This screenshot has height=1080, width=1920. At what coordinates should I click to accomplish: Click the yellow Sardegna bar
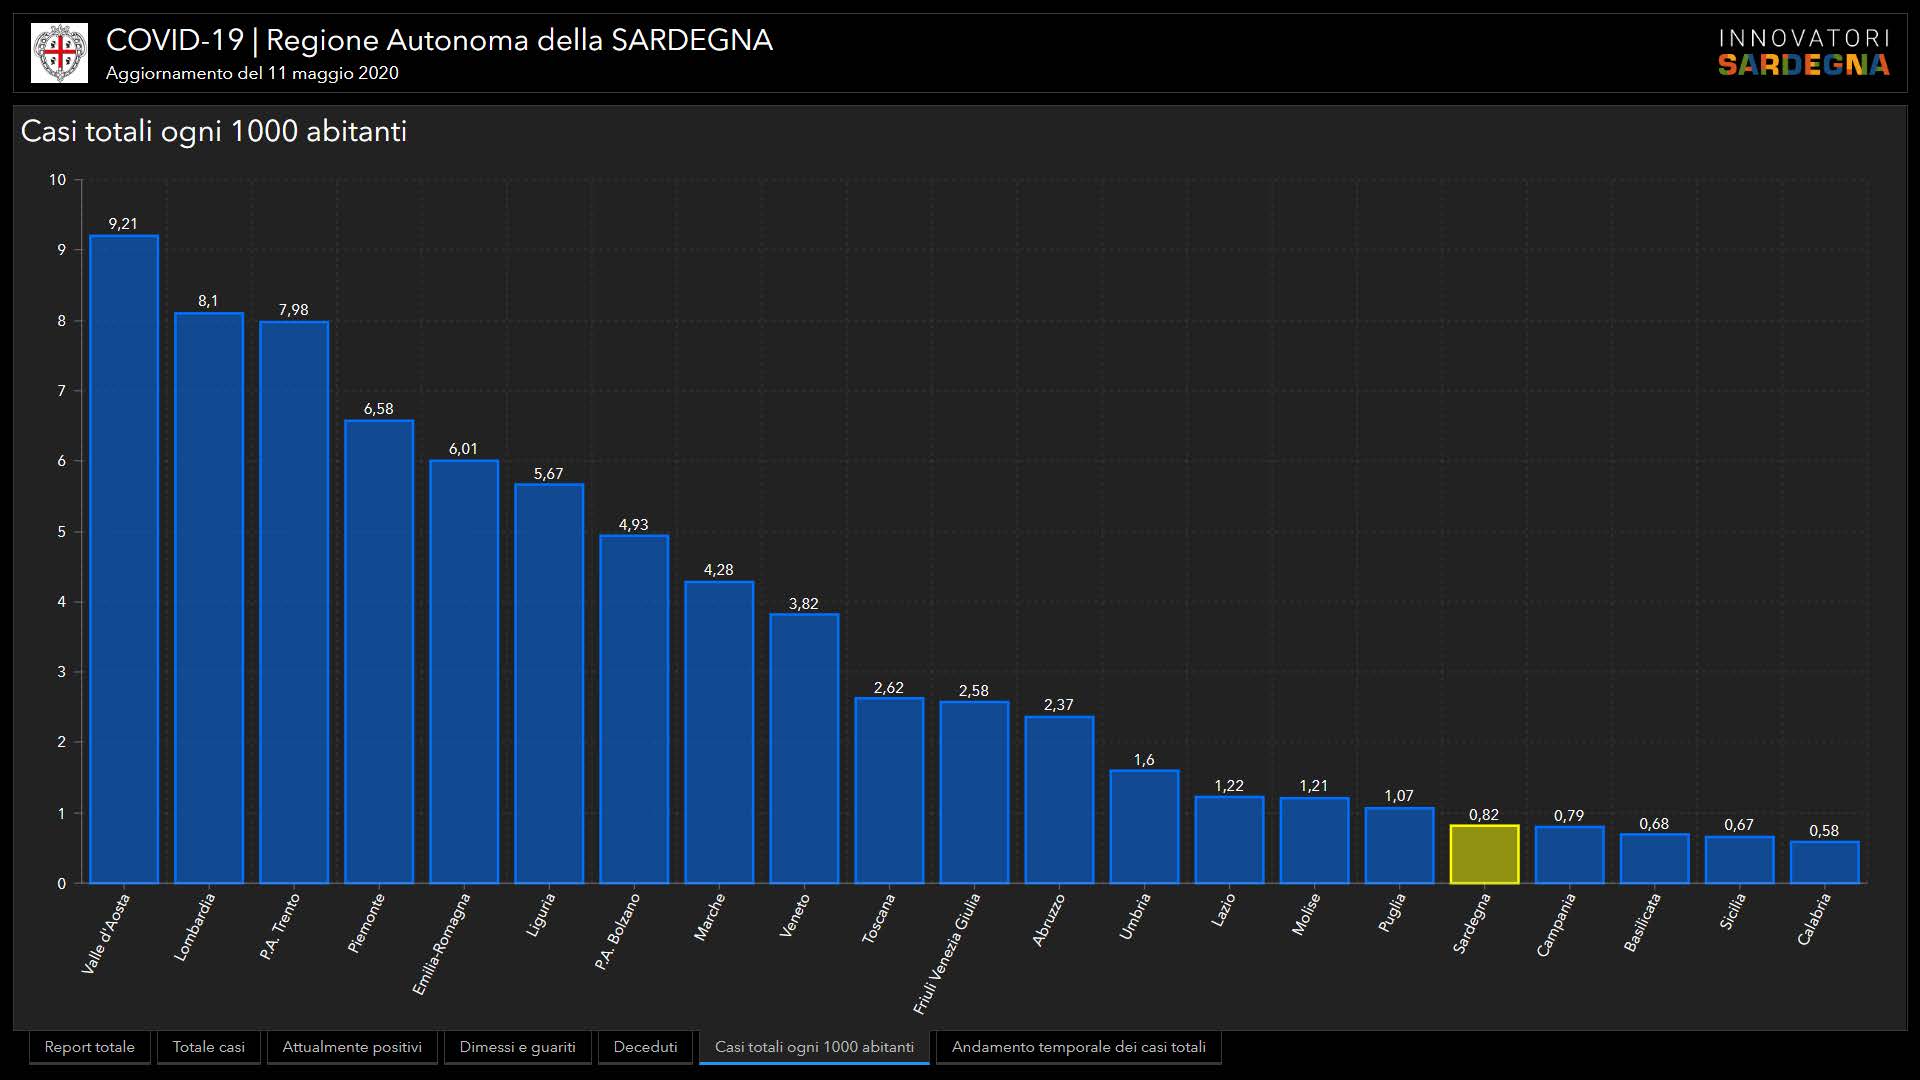tap(1484, 855)
